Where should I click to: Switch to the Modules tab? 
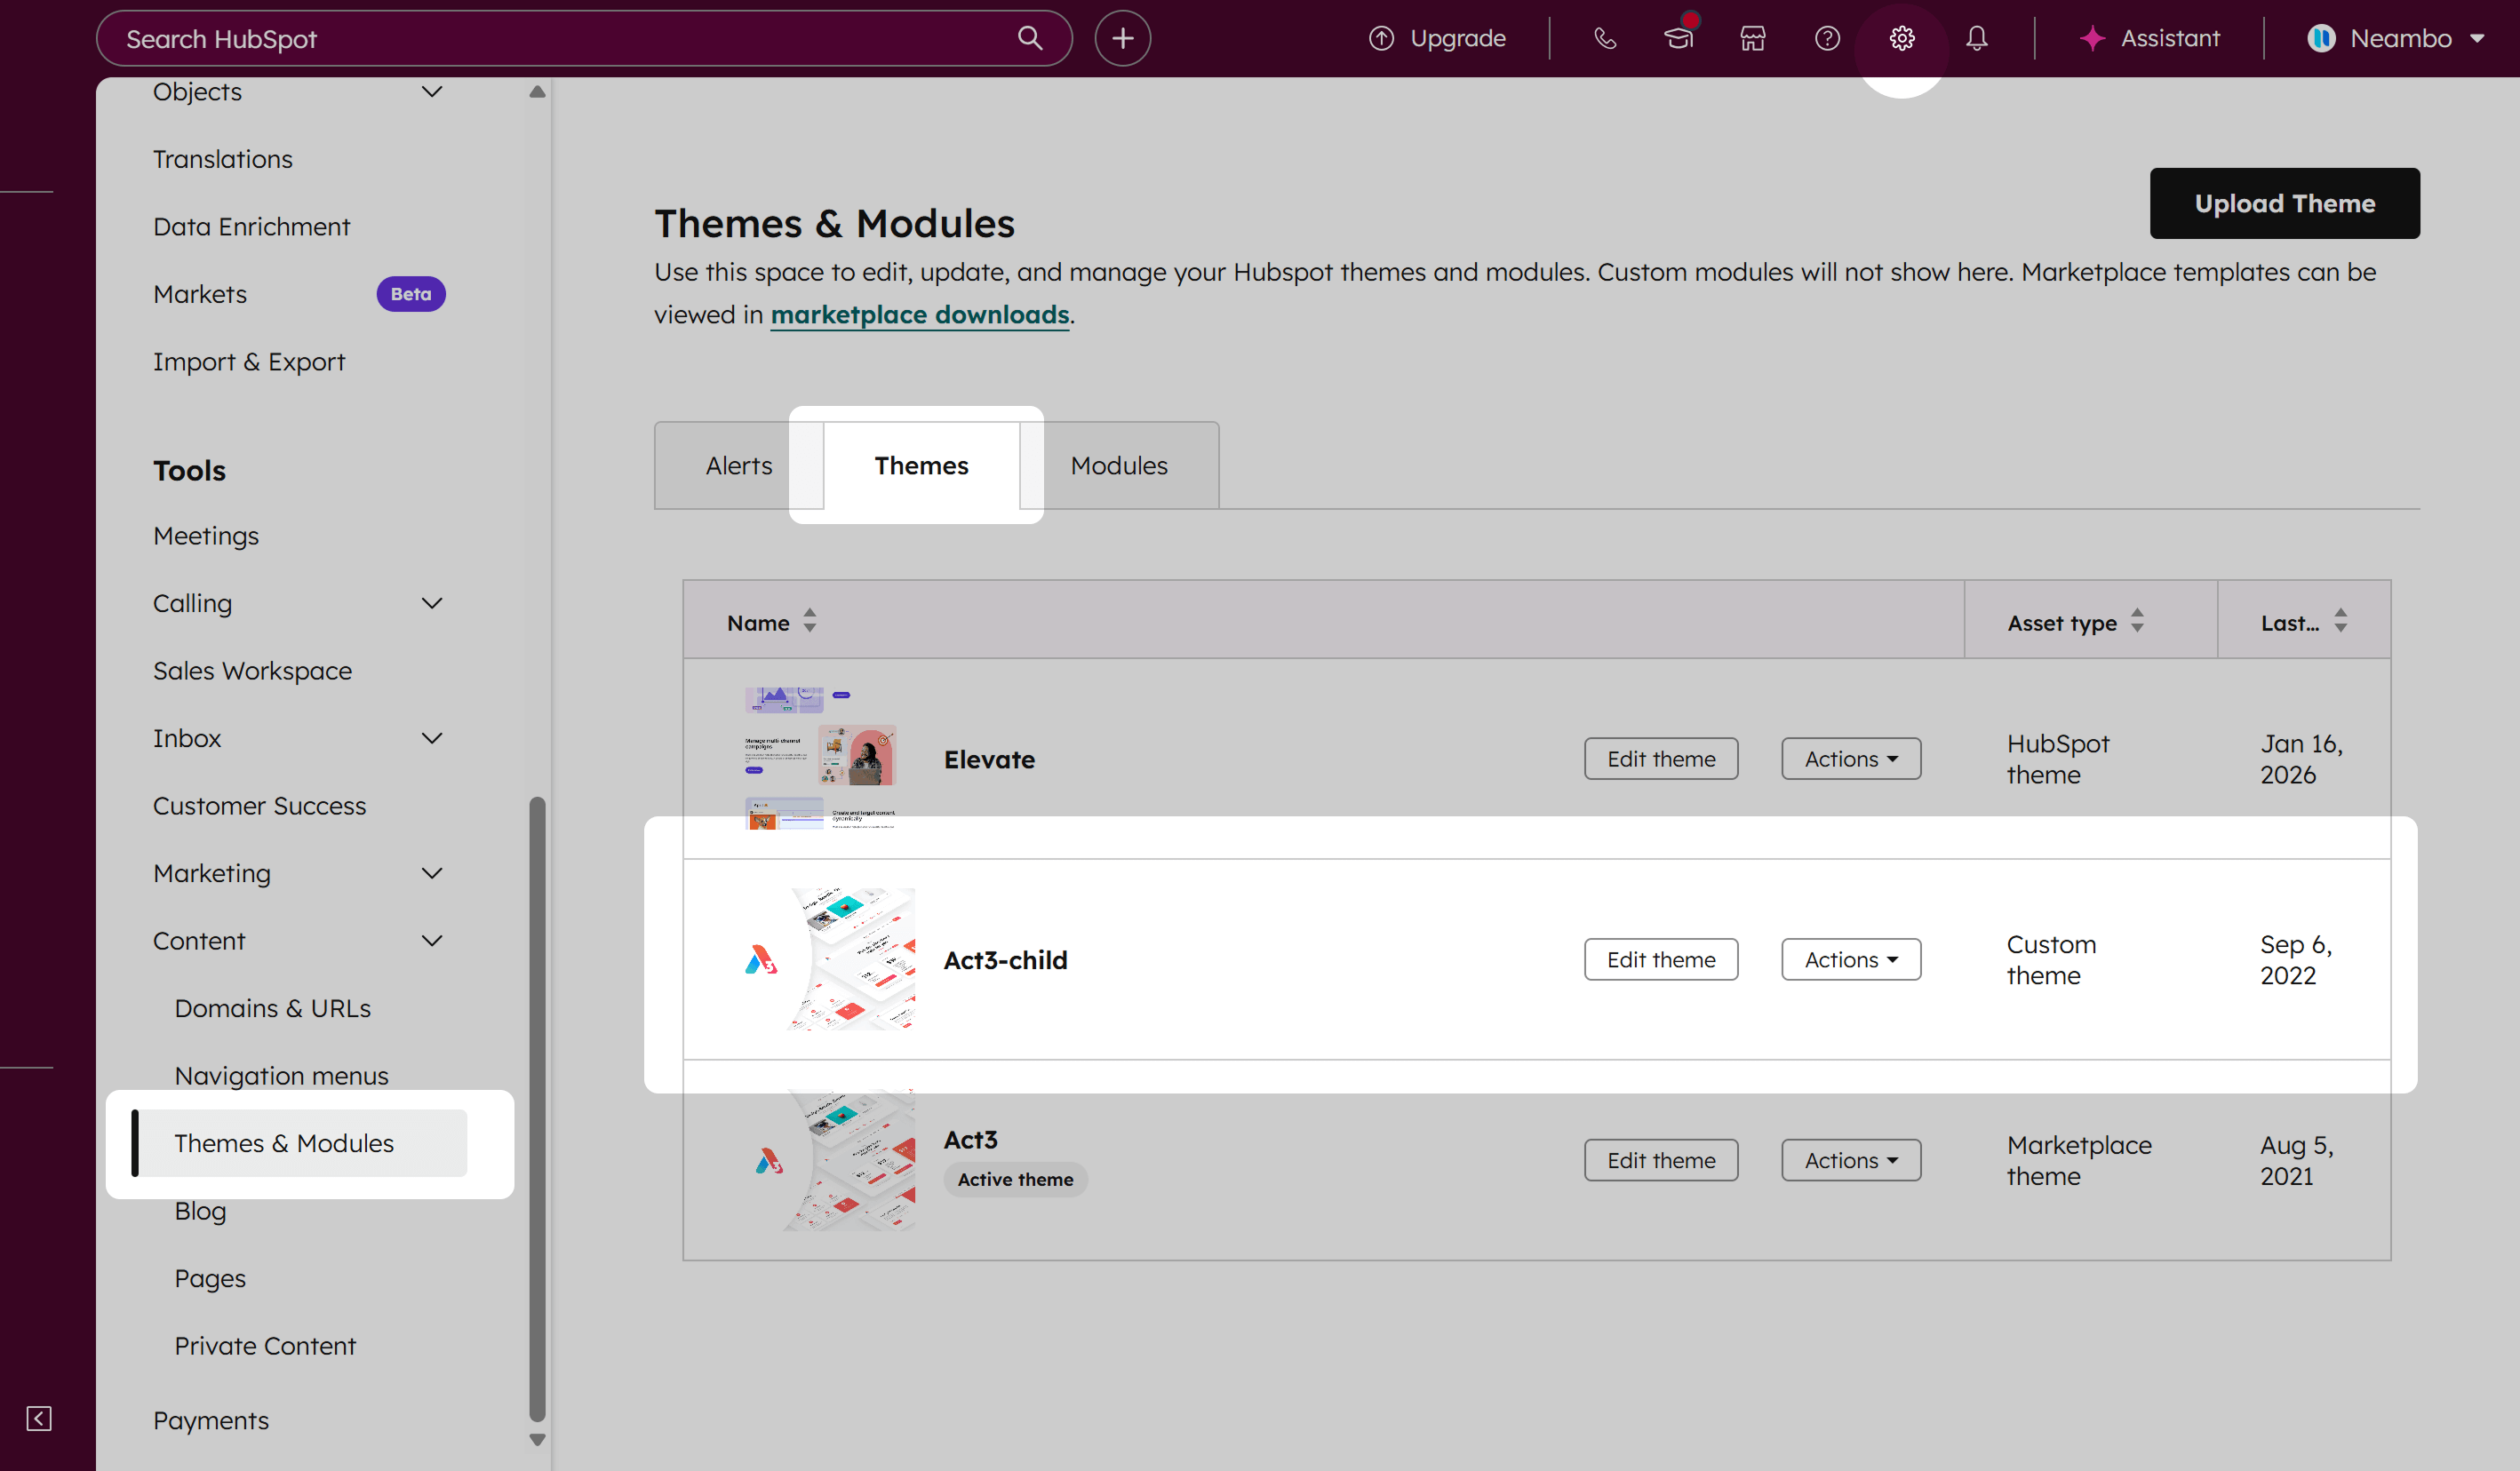pyautogui.click(x=1118, y=465)
